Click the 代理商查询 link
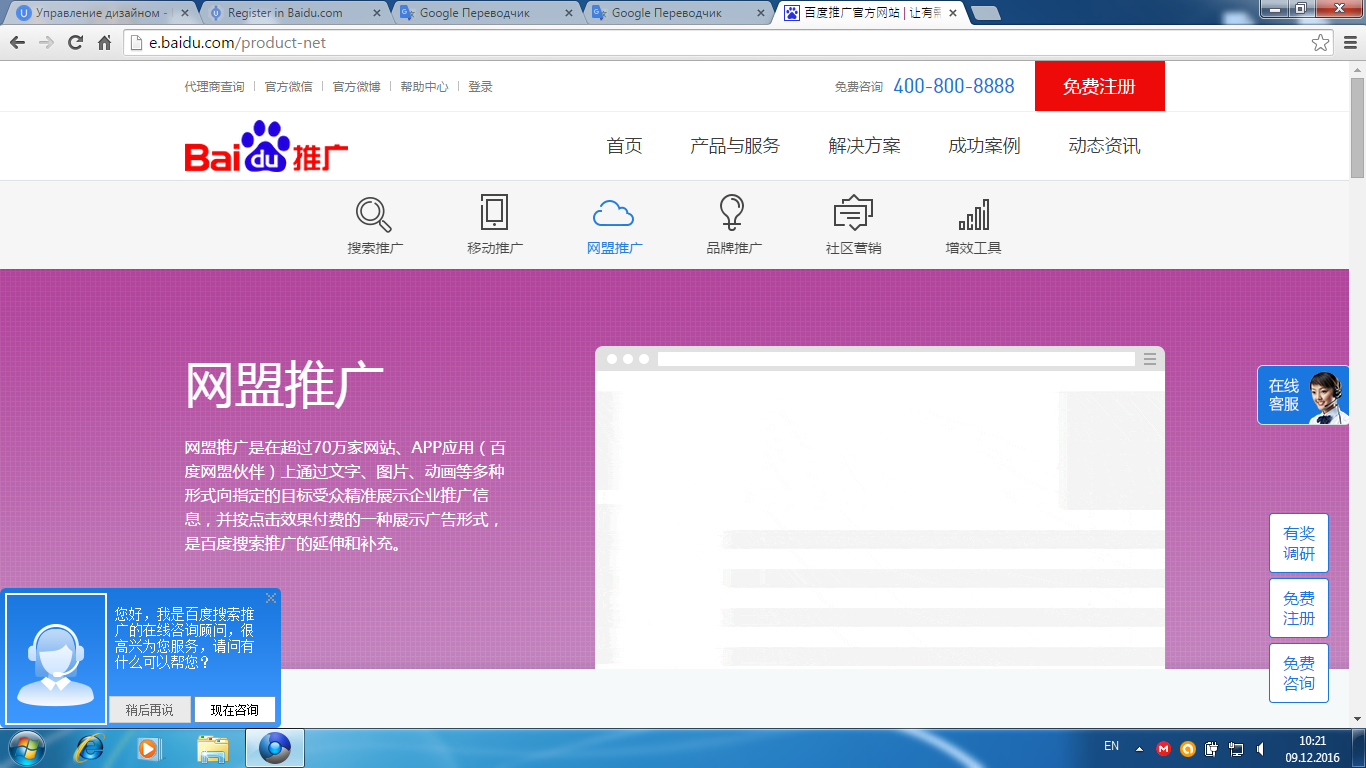This screenshot has height=768, width=1366. 214,87
